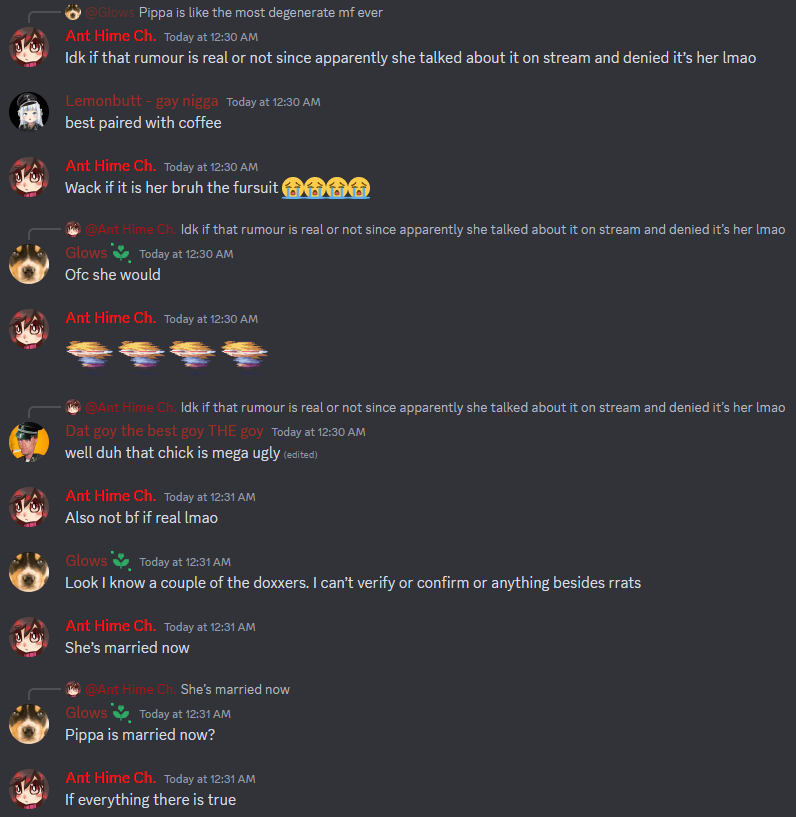Click the plant badge icon beside Glows on 'Ofc she would'
This screenshot has width=796, height=817.
coord(121,253)
